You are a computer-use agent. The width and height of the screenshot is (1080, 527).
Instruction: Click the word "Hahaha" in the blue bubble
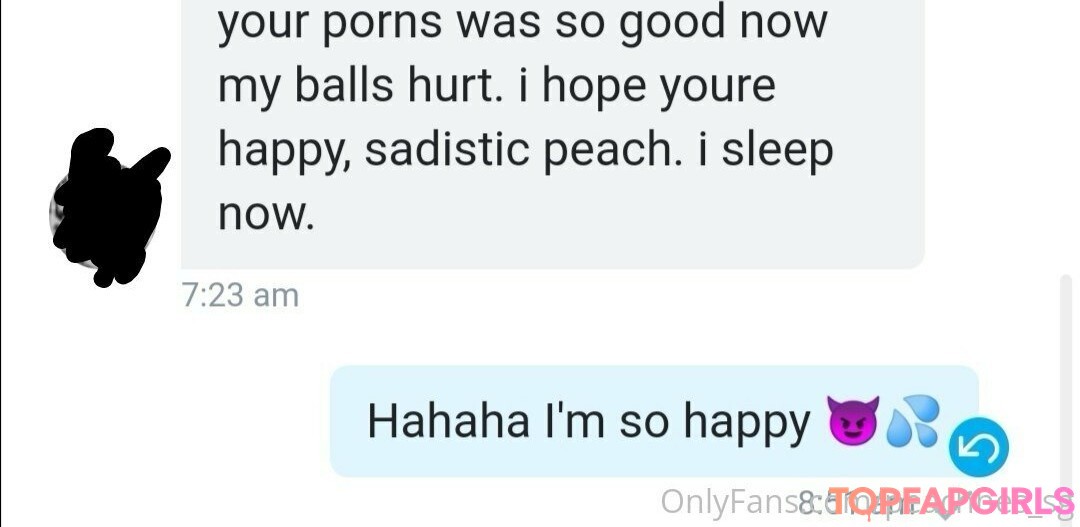click(448, 421)
